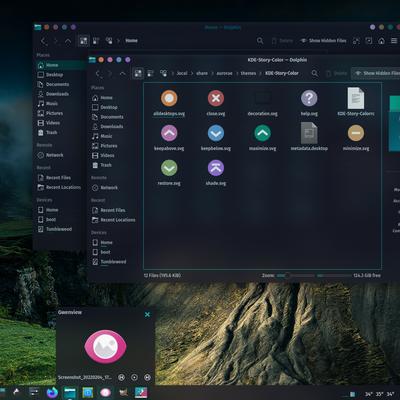Open Desktop in the KDE-Story-Color window sidebar
The width and height of the screenshot is (400, 400).
click(104, 107)
